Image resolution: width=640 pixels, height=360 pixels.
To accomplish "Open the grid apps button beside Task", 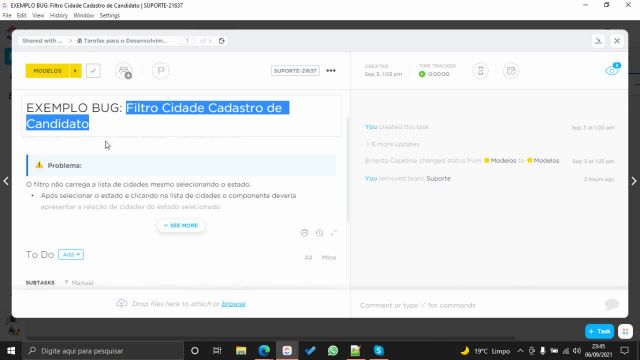I will [625, 331].
